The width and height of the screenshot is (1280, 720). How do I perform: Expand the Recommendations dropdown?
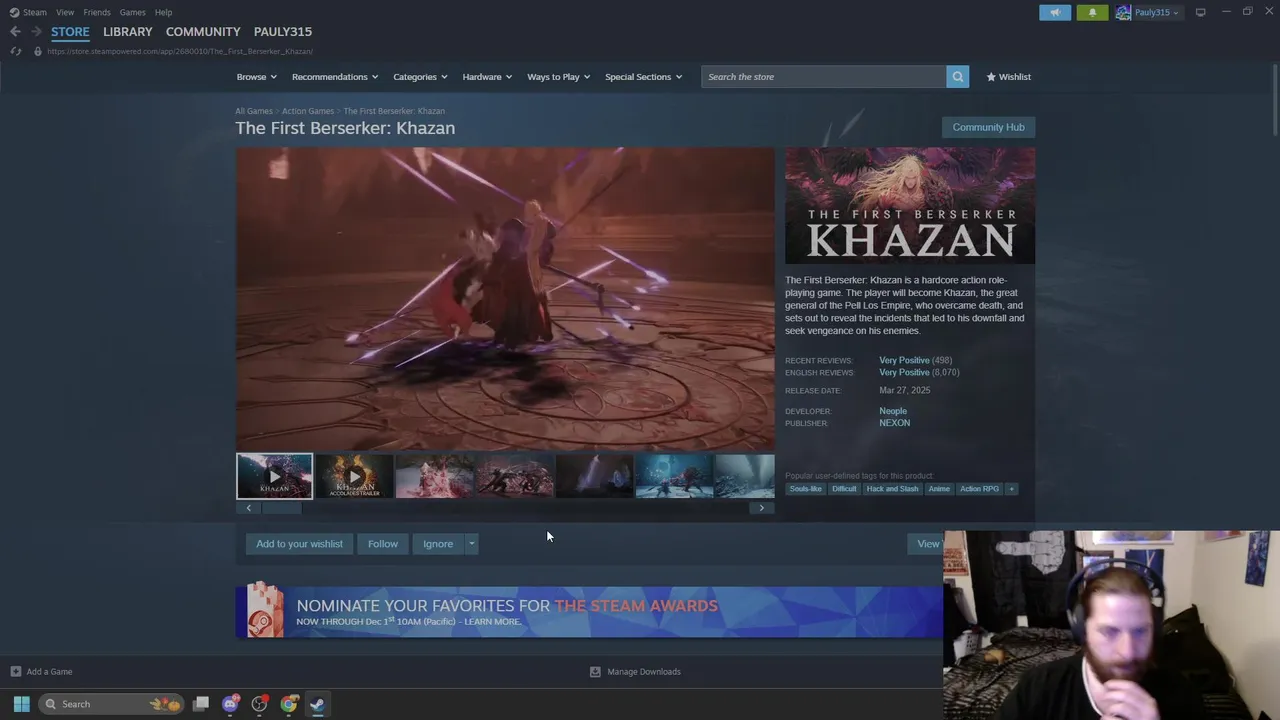tap(335, 77)
